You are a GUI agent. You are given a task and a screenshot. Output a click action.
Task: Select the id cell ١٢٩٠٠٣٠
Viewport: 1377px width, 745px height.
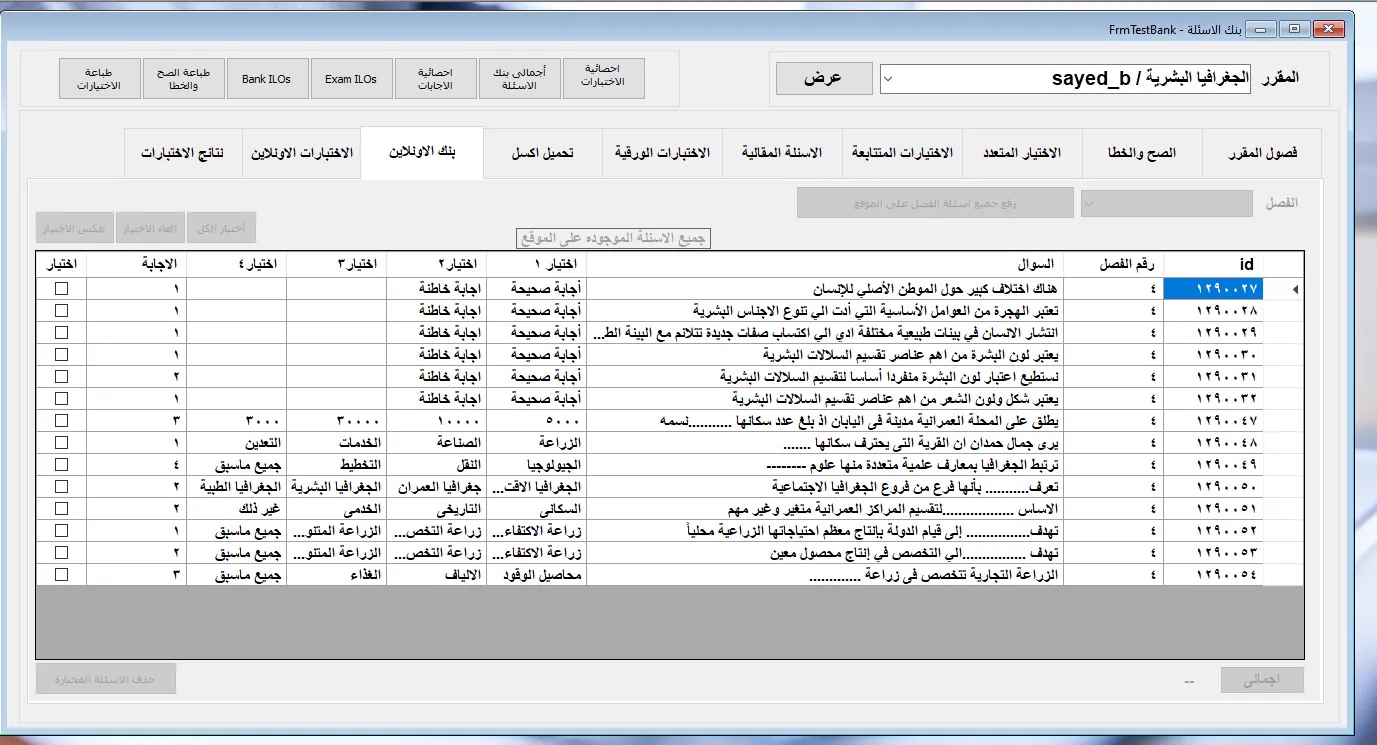click(1213, 354)
